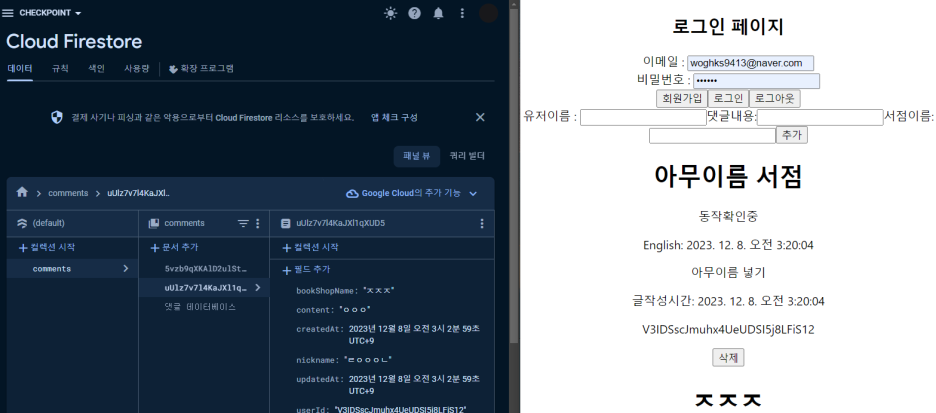The width and height of the screenshot is (936, 413).
Task: Toggle the light/dark theme sun icon
Action: (390, 13)
